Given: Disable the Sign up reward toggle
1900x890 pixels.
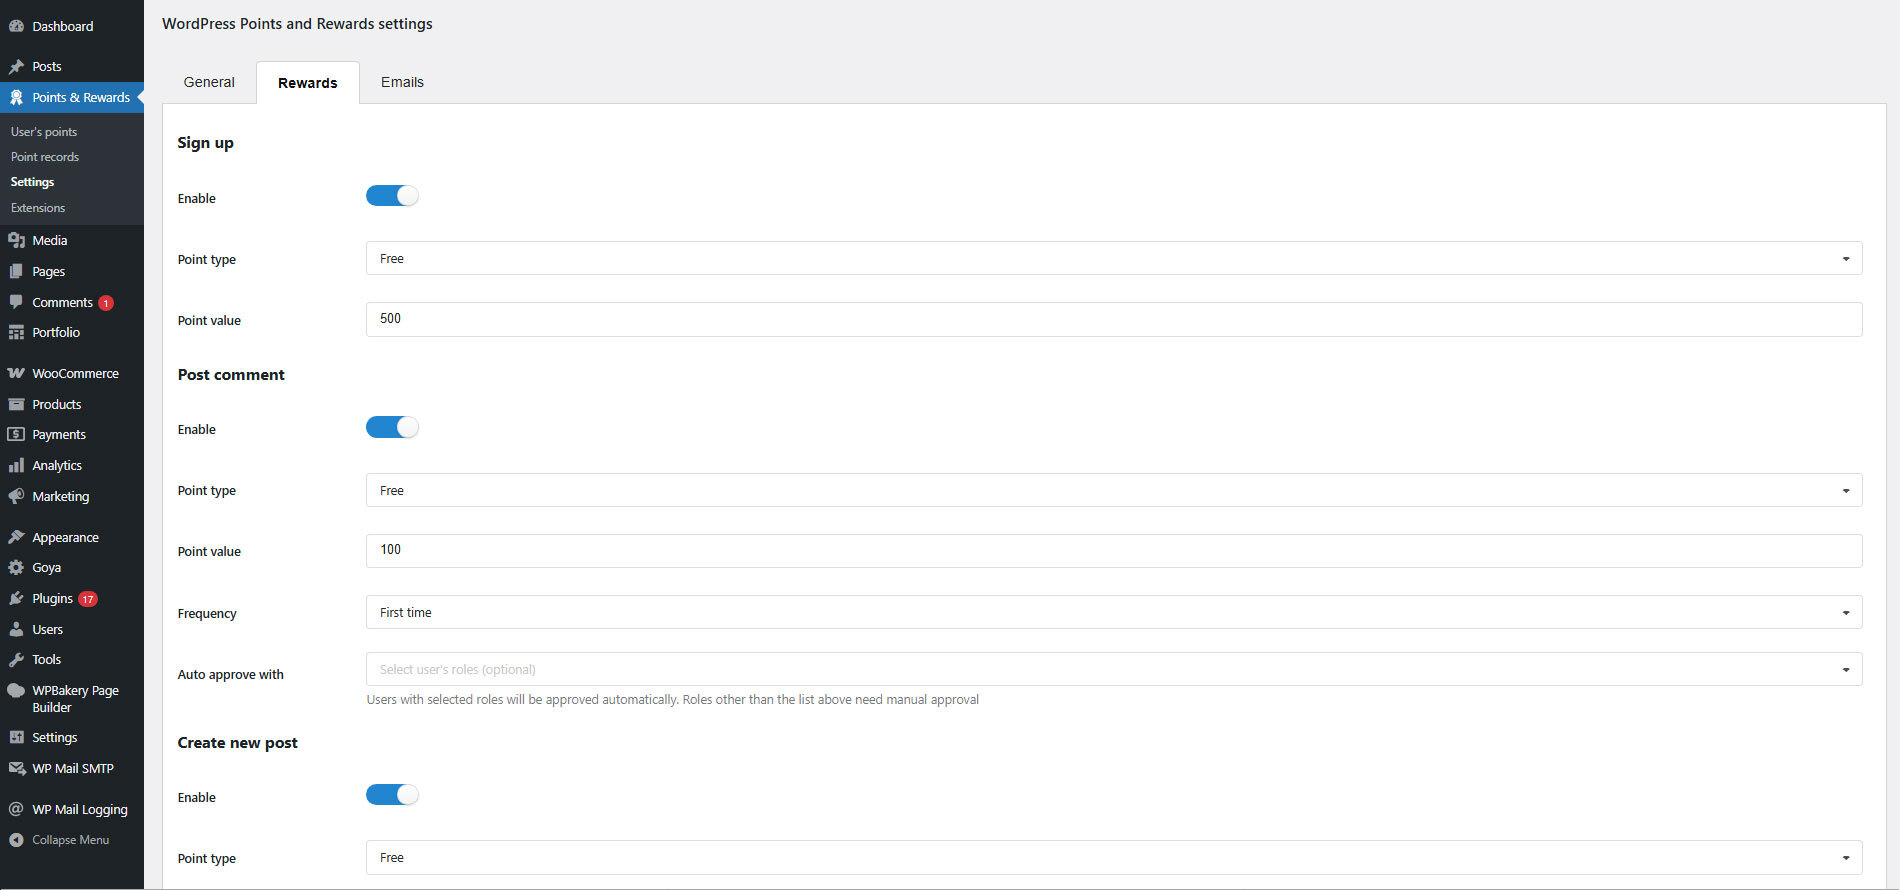Looking at the screenshot, I should click(392, 196).
